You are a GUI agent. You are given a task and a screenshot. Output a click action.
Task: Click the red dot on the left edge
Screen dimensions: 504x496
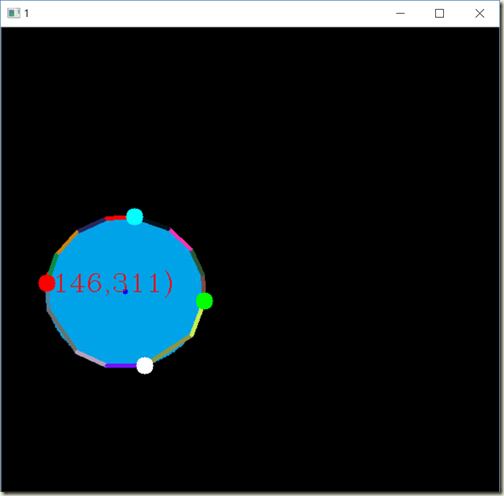coord(47,283)
